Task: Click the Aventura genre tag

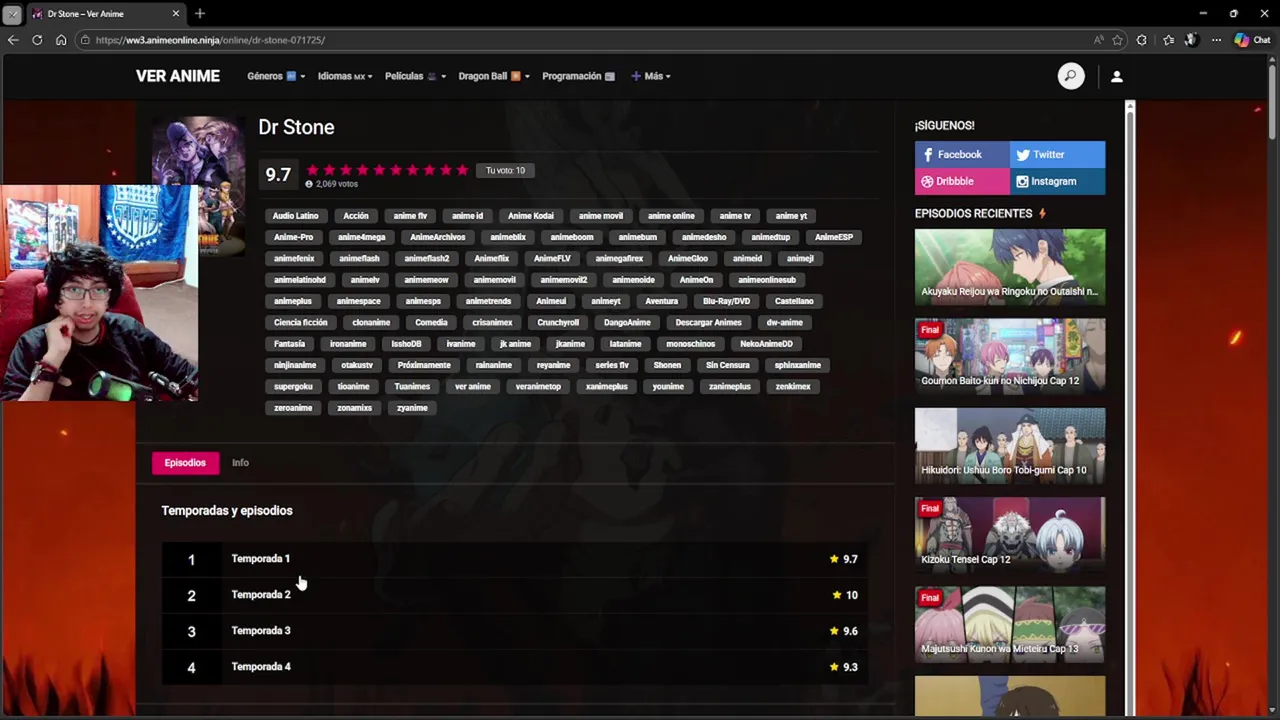Action: [x=661, y=301]
